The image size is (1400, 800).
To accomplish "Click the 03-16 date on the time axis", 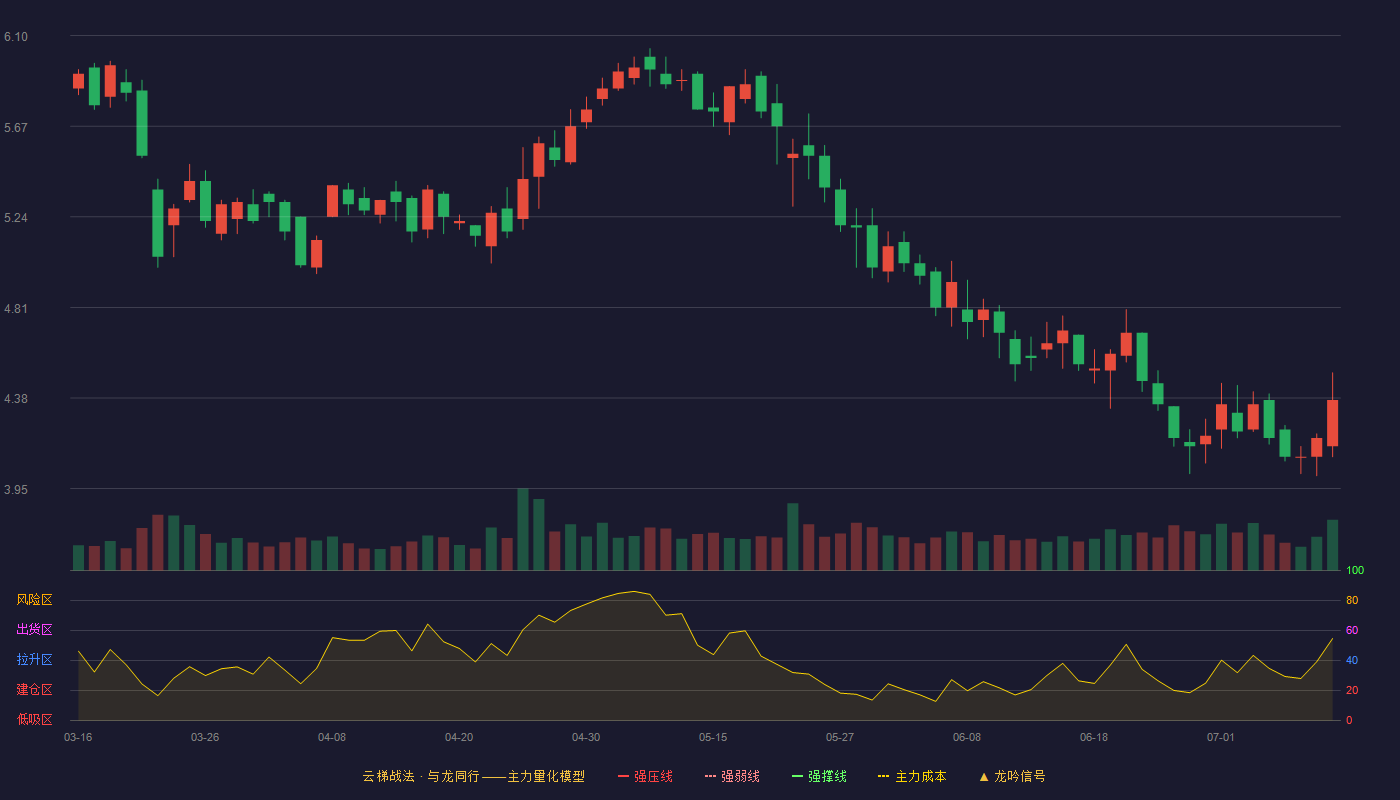I will tap(78, 737).
